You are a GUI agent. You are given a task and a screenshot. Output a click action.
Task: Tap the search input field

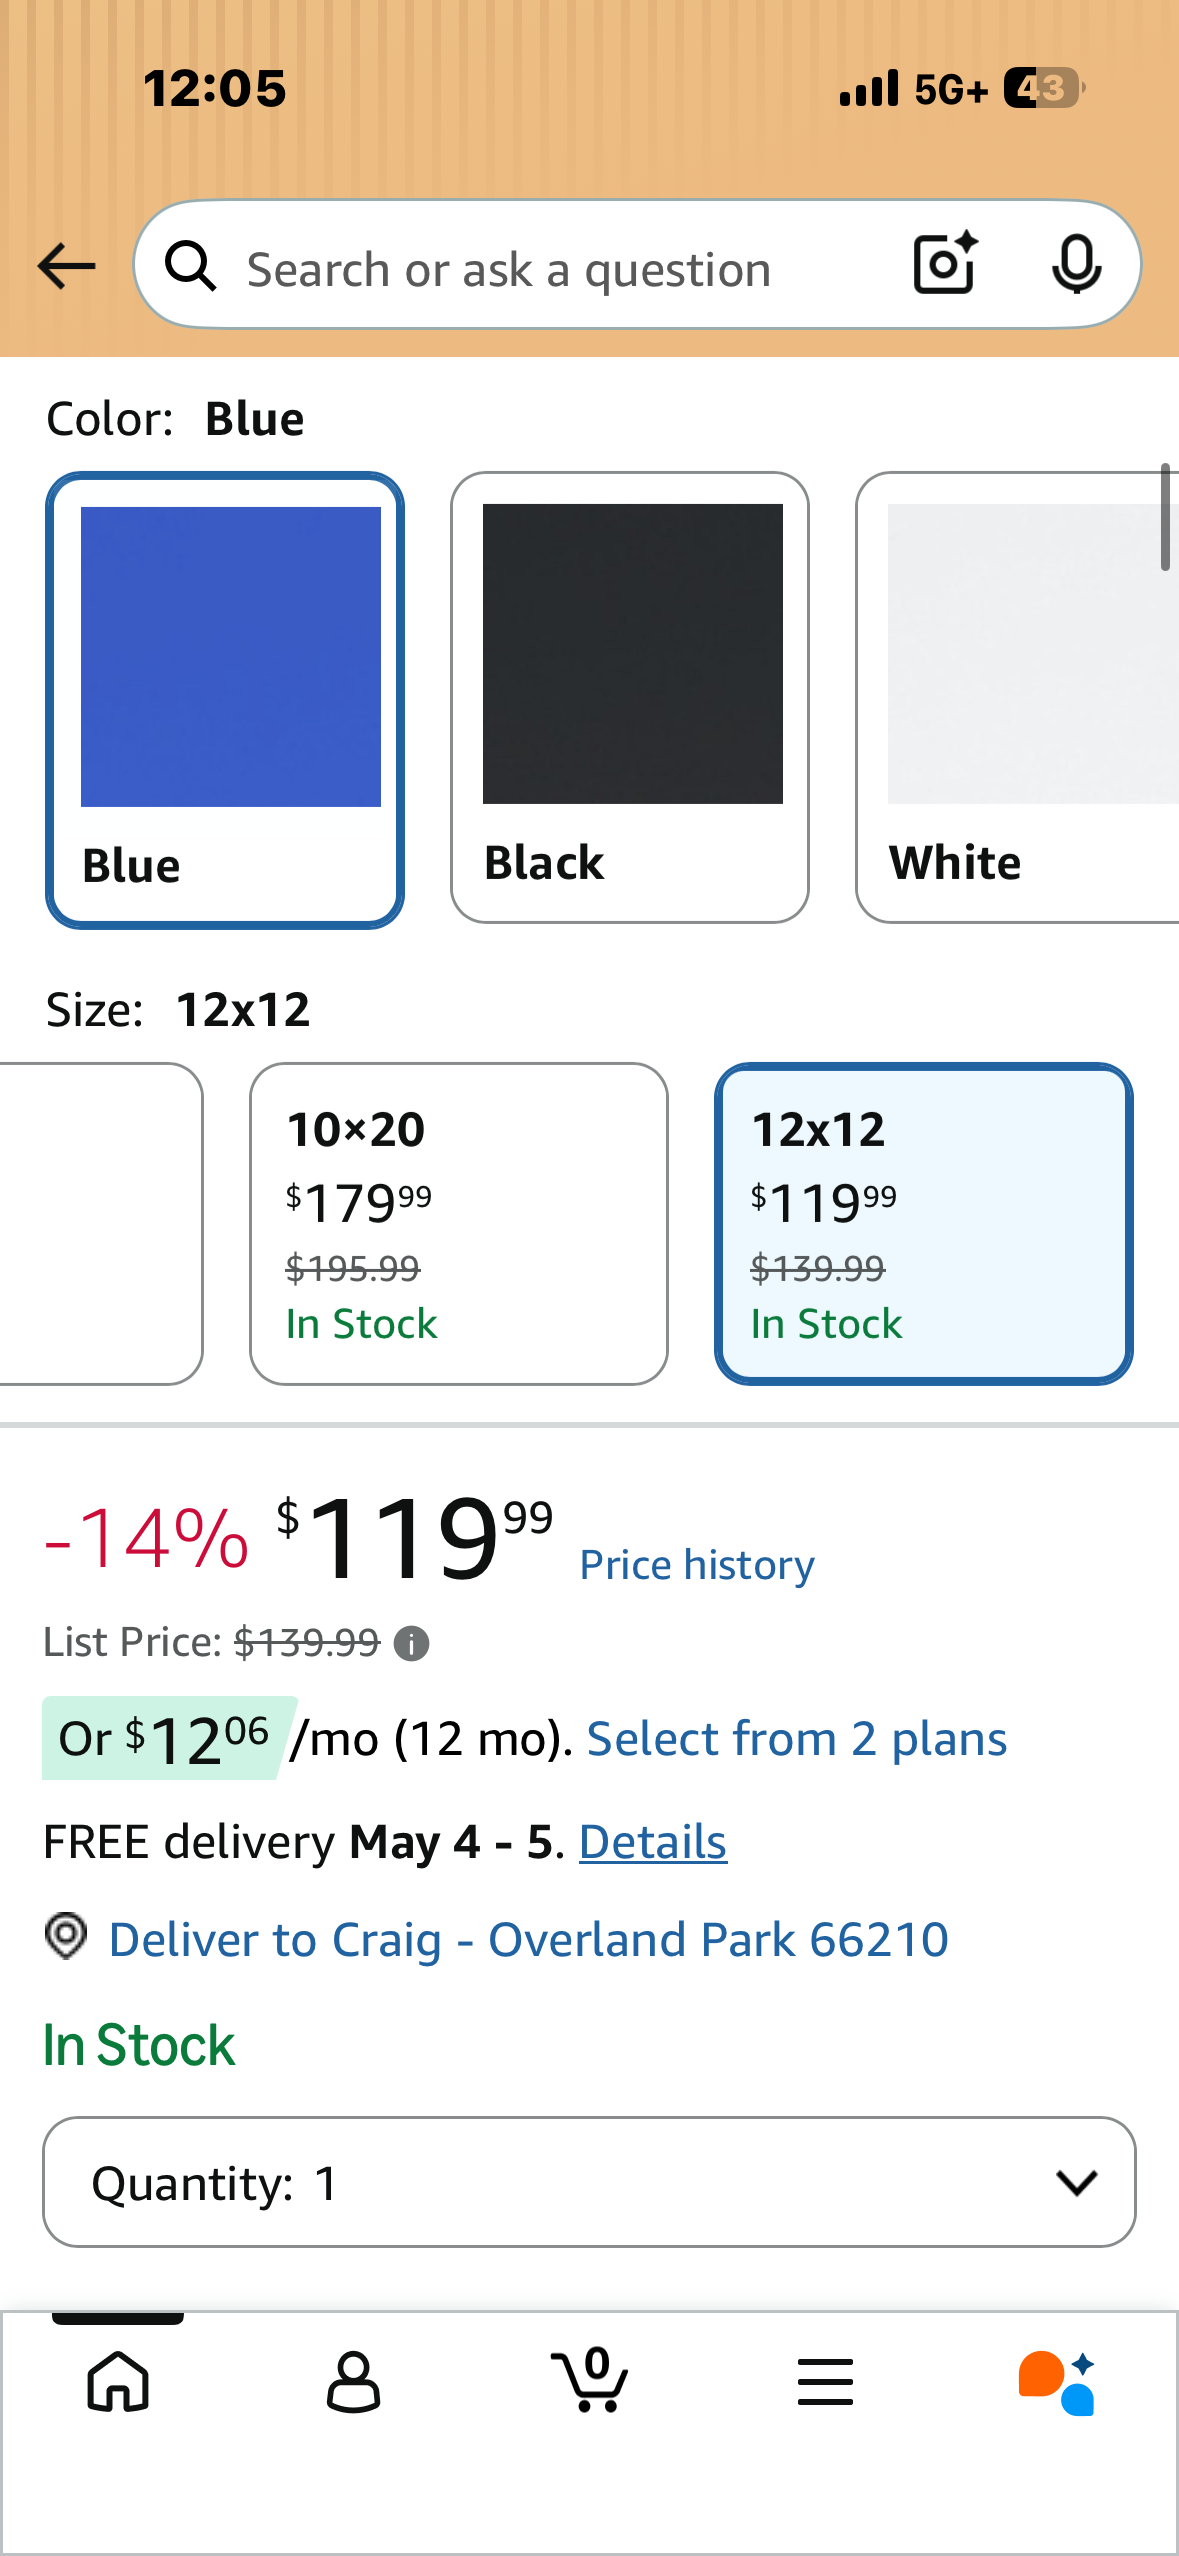[560, 269]
